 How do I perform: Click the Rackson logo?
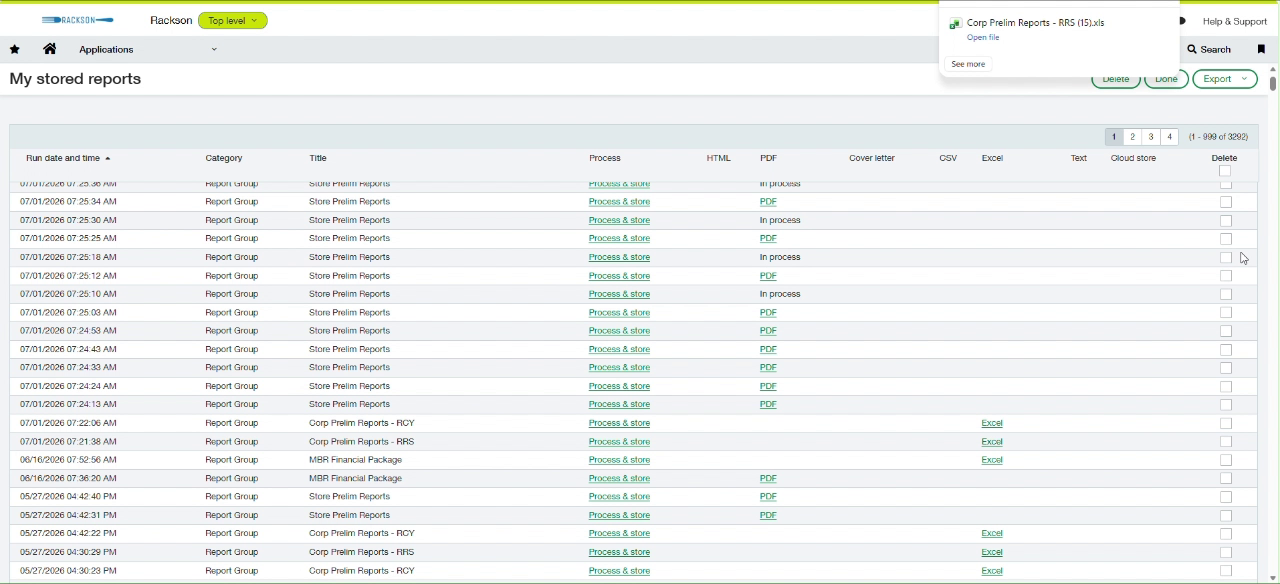coord(78,20)
